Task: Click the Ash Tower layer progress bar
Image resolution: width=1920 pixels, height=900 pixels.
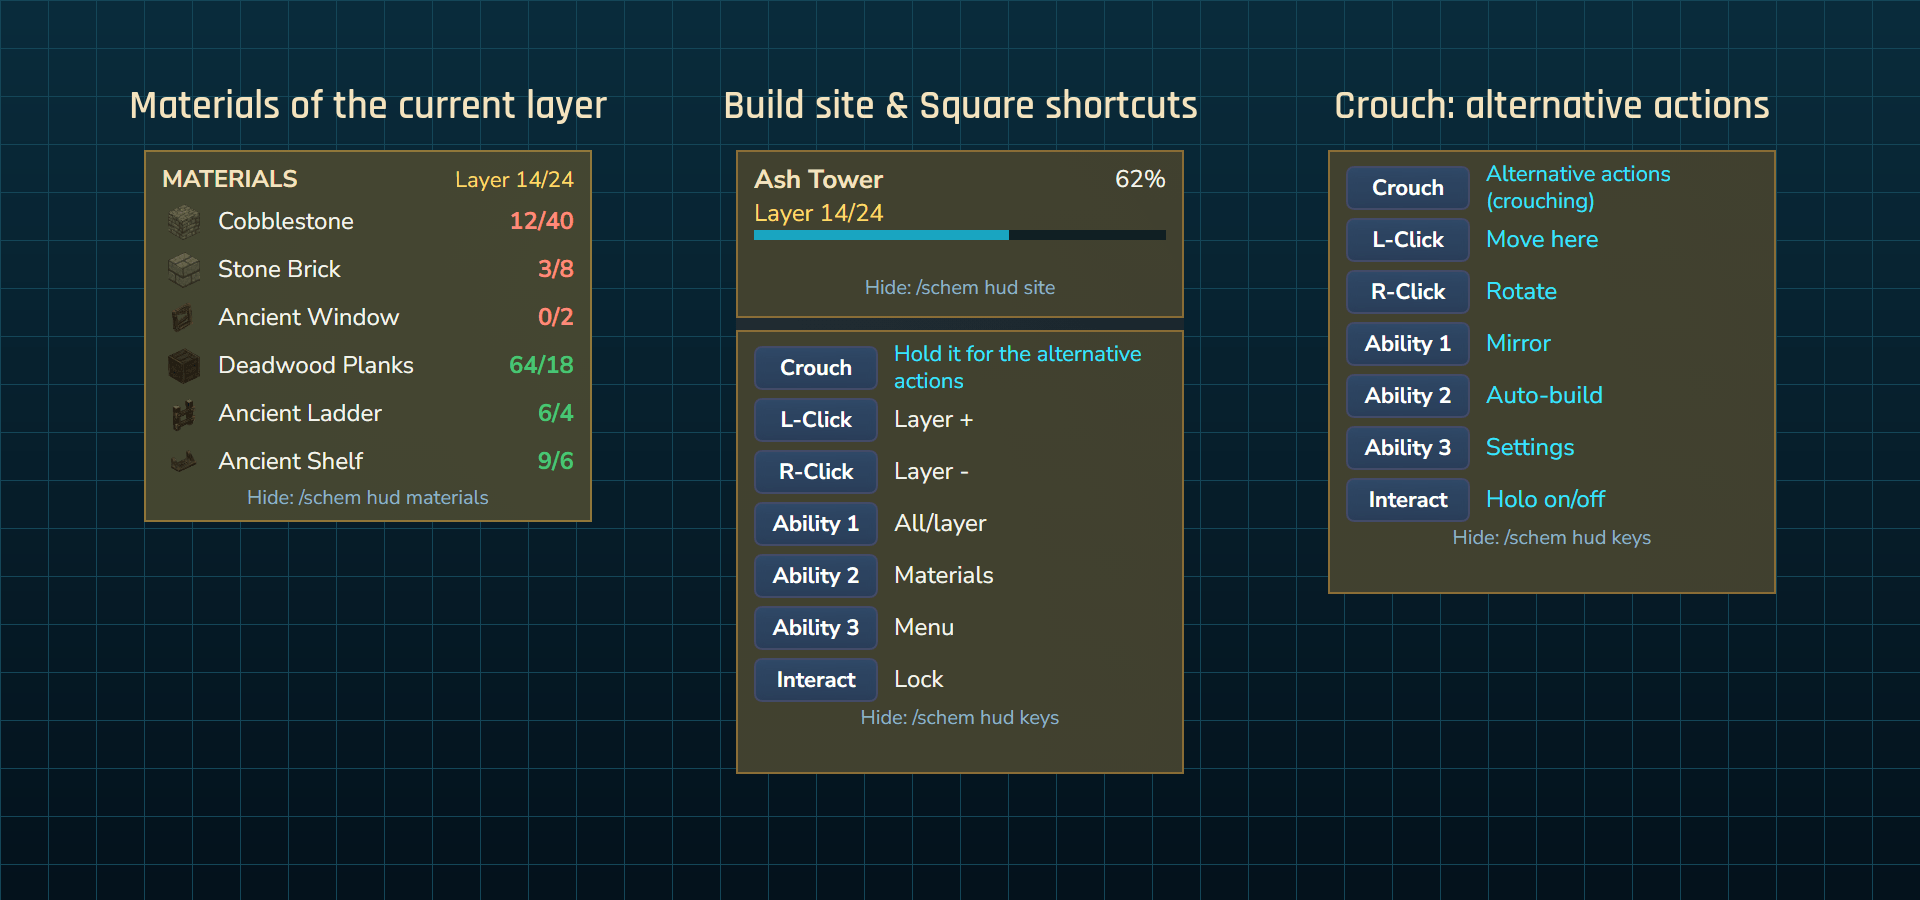Action: point(960,235)
